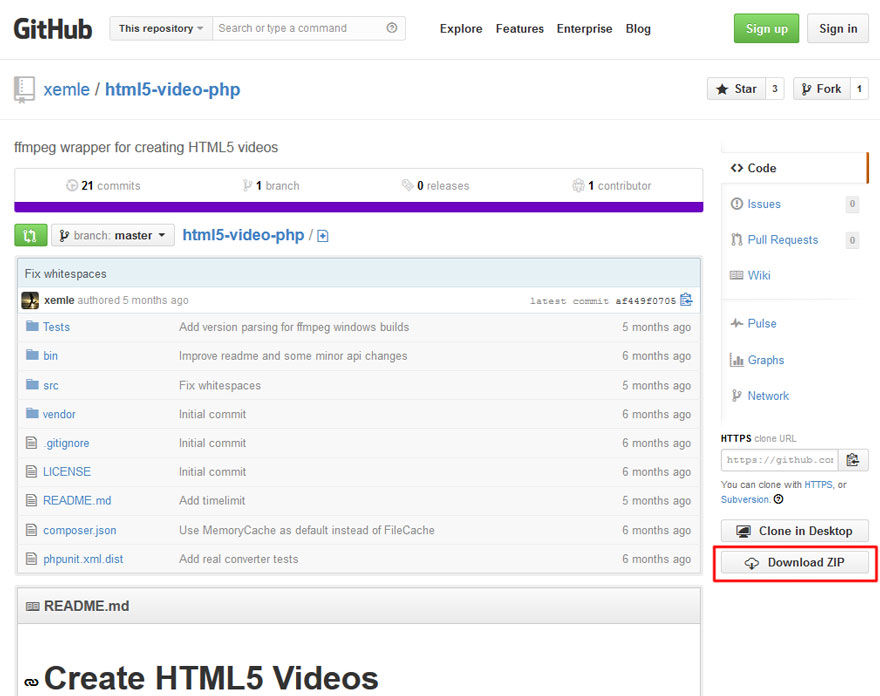Open Add version parsing for ffmpeg commit message
The image size is (880, 696).
point(294,327)
